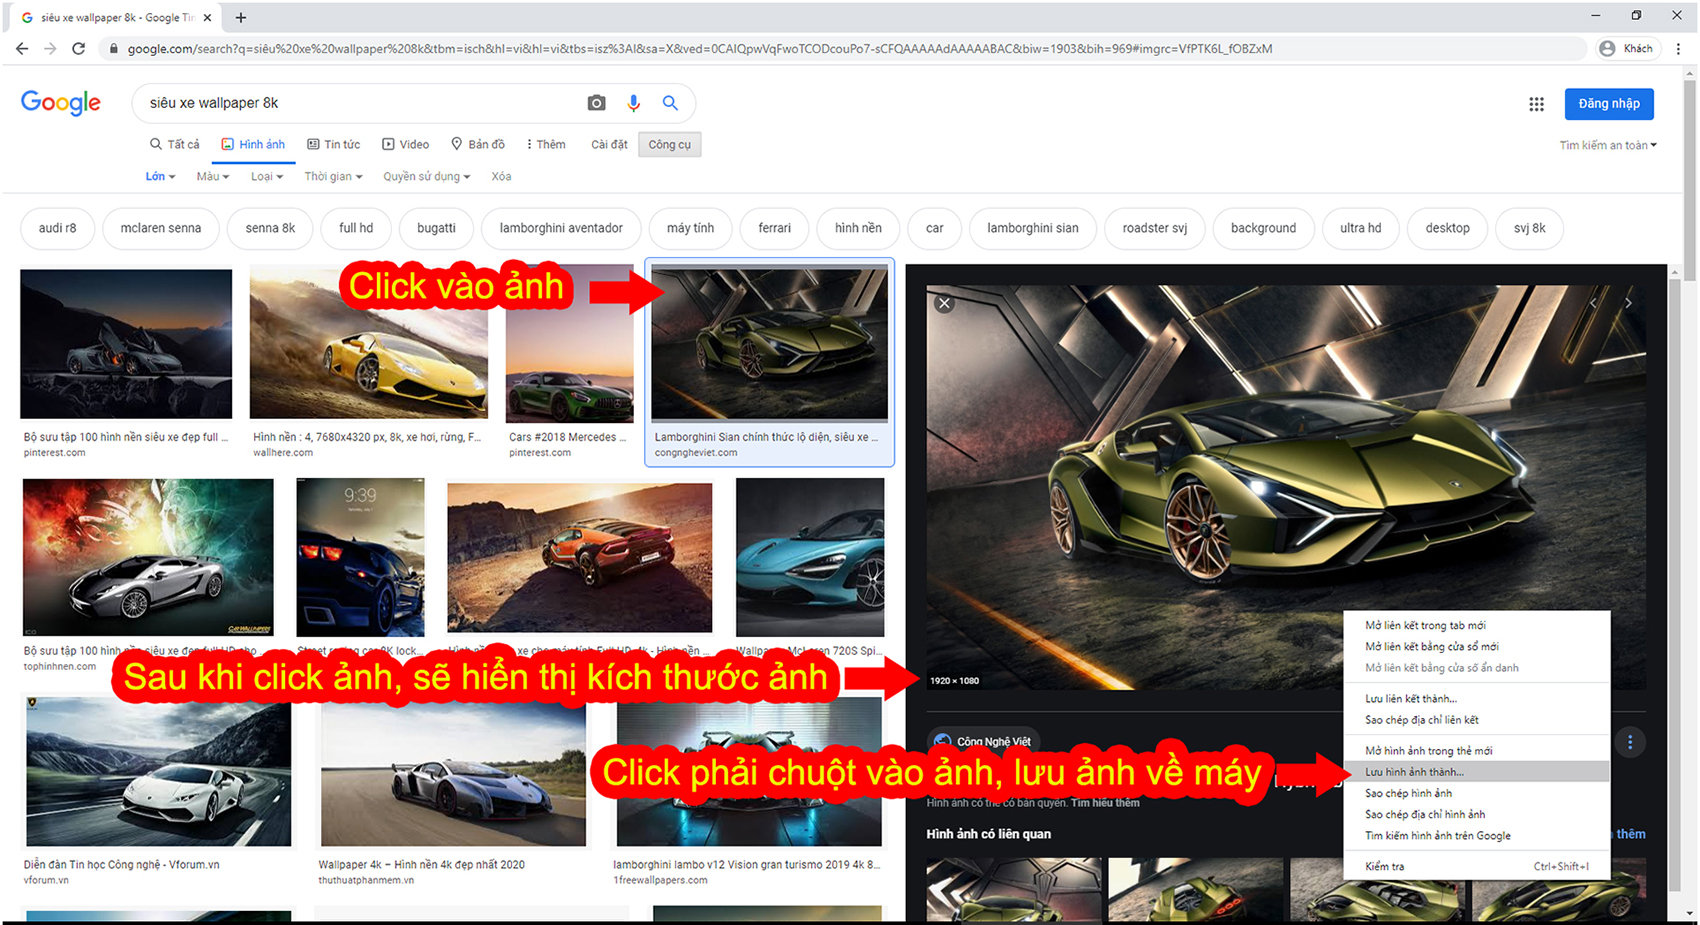Click the Lamborghini Sian thumbnail
1700x925 pixels.
click(769, 342)
